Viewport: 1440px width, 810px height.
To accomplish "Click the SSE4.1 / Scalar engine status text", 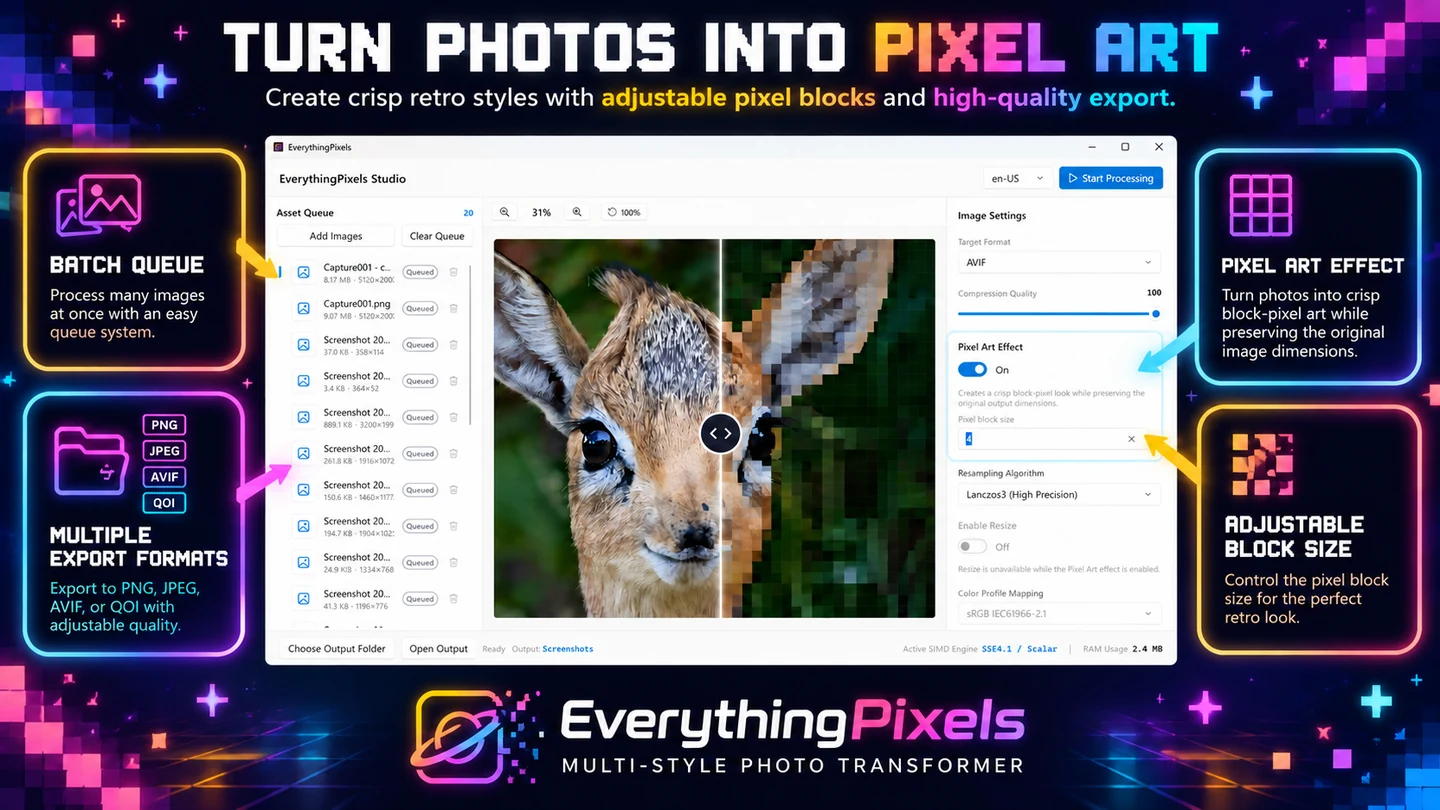I will point(1019,649).
